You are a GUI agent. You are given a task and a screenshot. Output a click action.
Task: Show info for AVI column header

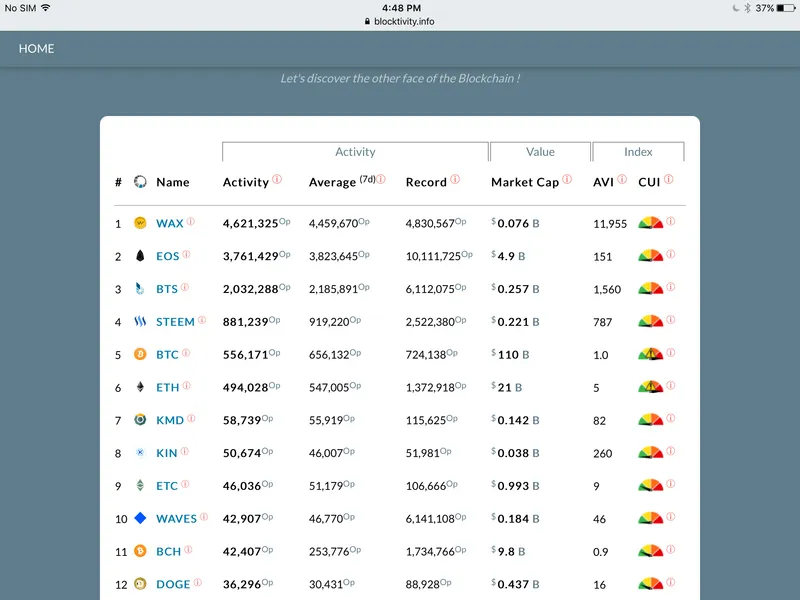pos(622,179)
